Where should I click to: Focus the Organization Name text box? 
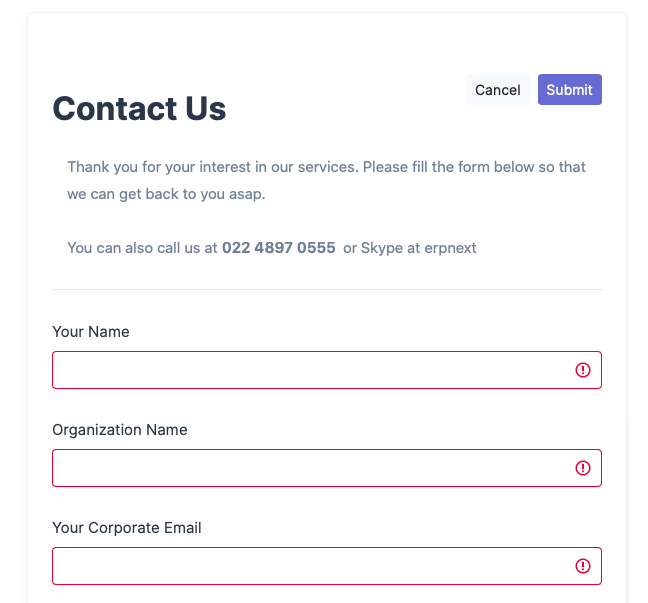click(x=327, y=468)
